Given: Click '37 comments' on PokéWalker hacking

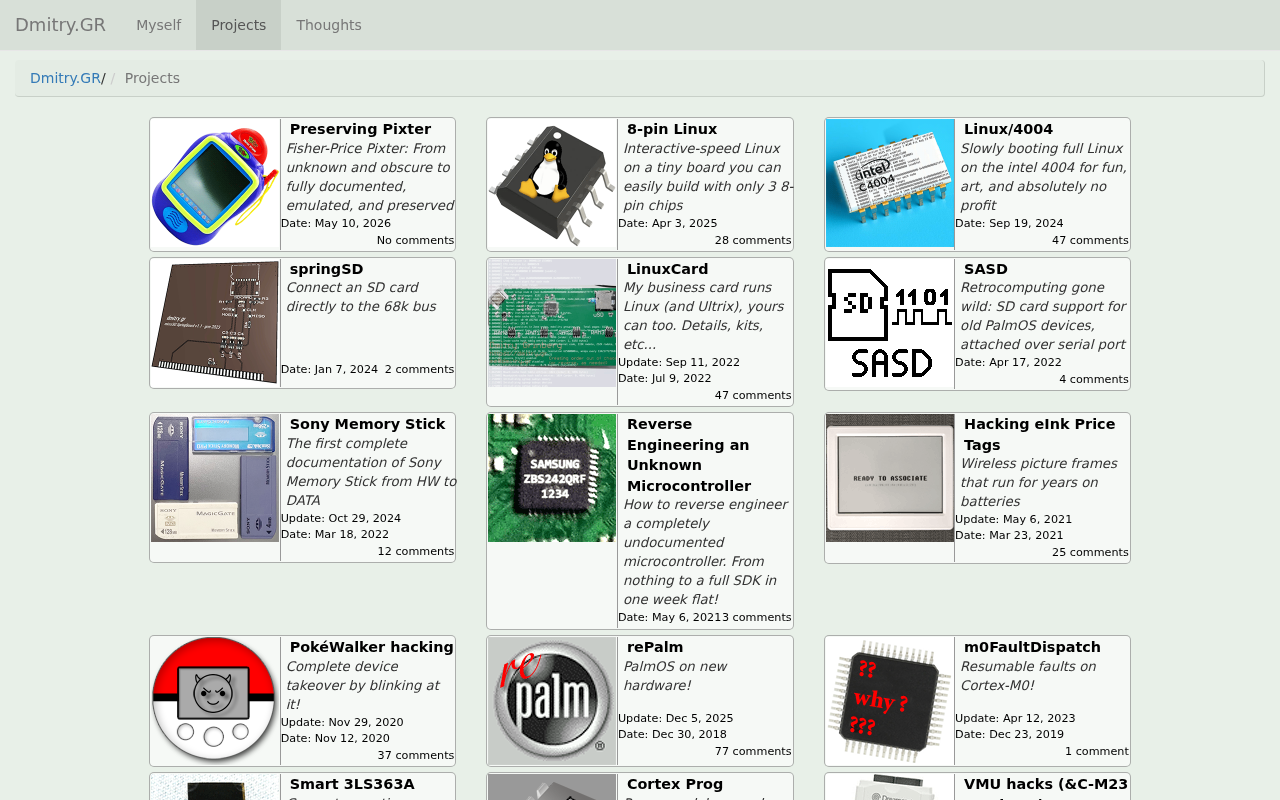Looking at the screenshot, I should pos(416,755).
